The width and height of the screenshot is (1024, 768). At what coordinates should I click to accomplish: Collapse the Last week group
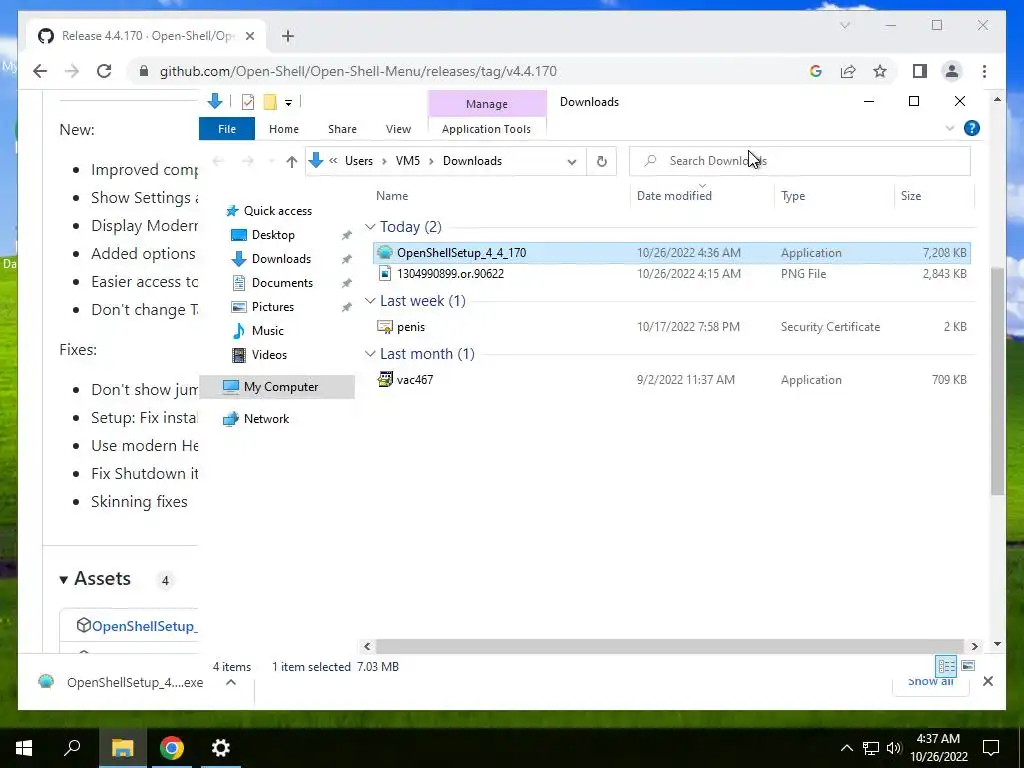point(370,300)
